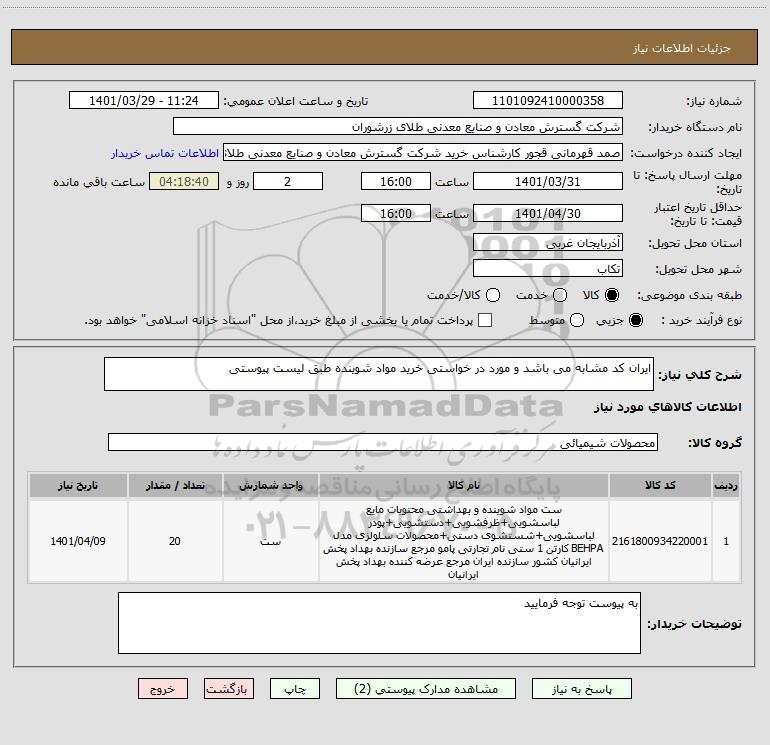The image size is (770, 745).
Task: Click the چاپ print button
Action: (295, 689)
